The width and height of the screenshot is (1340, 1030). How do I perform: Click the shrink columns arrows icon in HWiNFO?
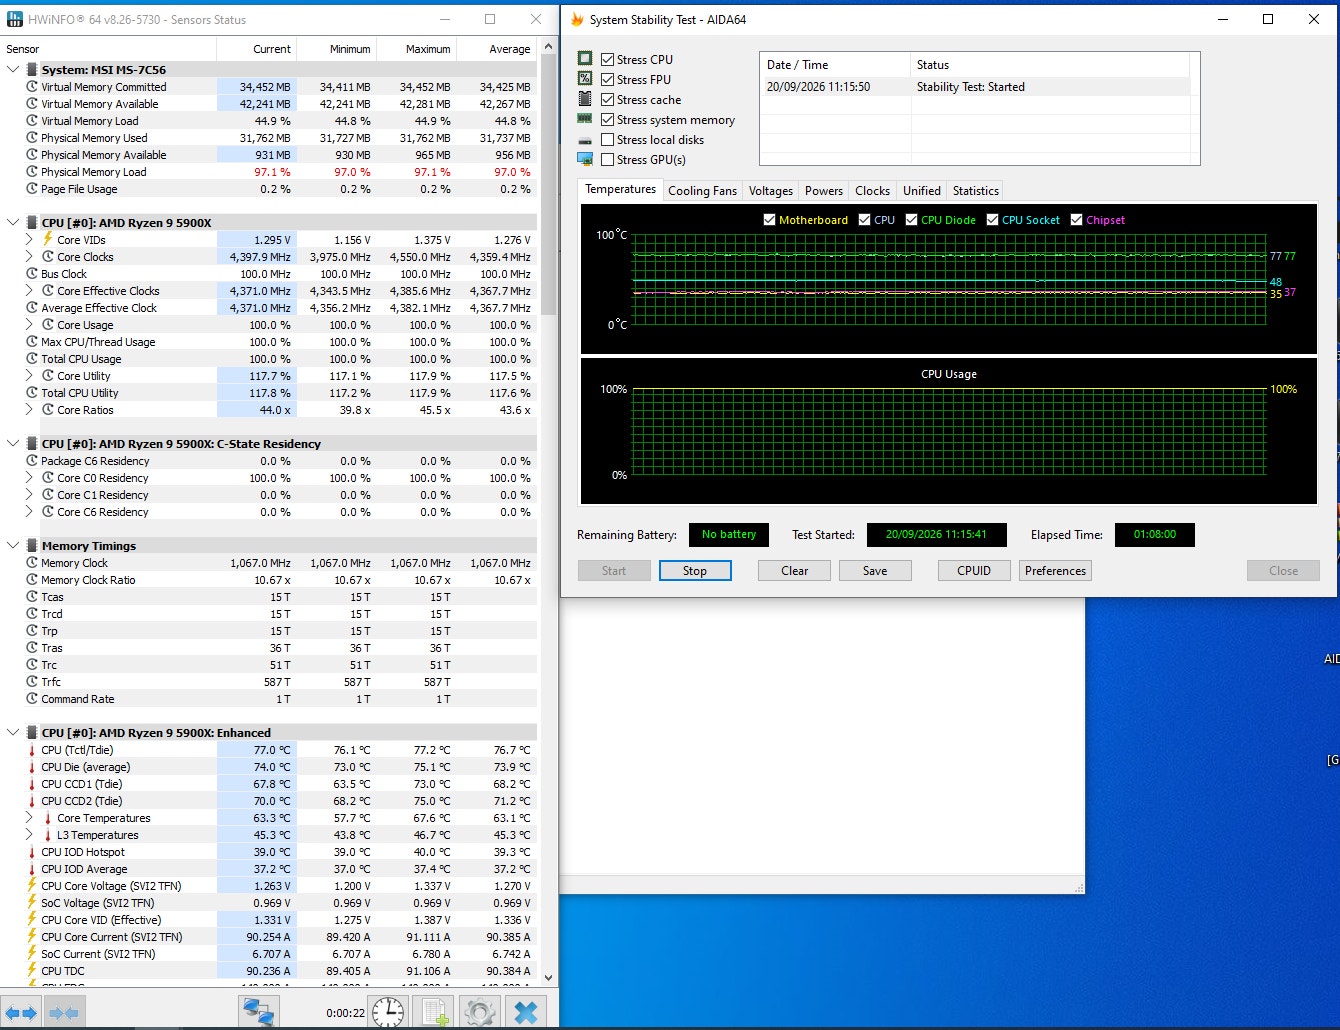[64, 1012]
